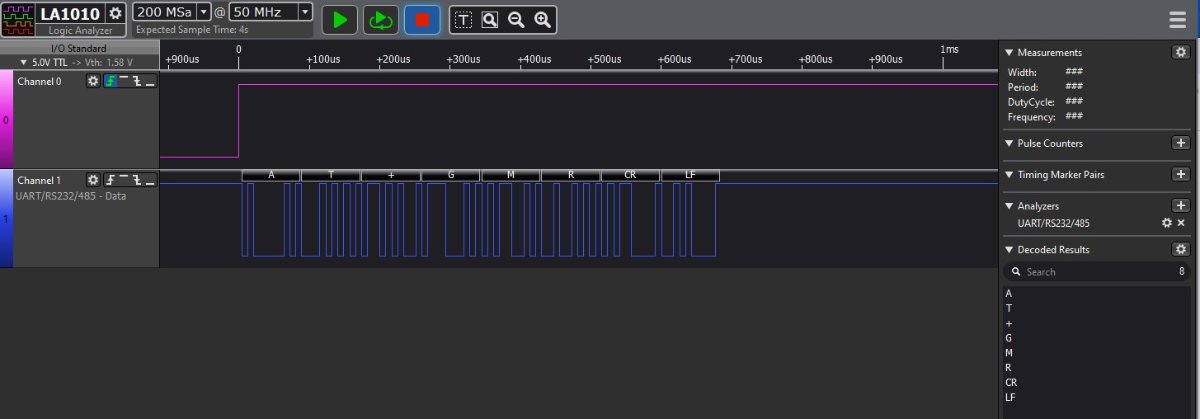Zoom out the waveform view

(x=516, y=19)
